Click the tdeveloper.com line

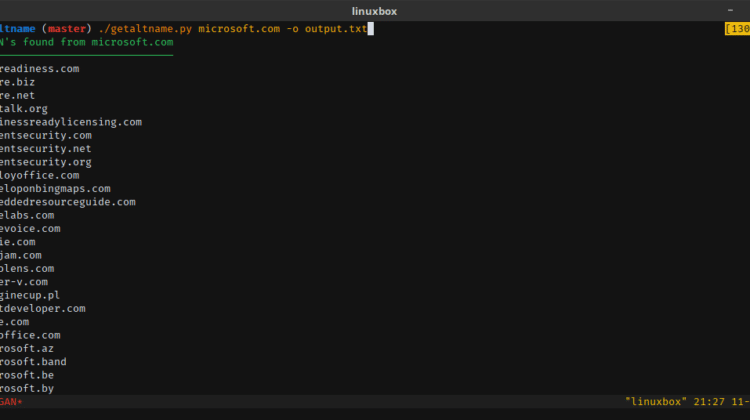(x=43, y=309)
